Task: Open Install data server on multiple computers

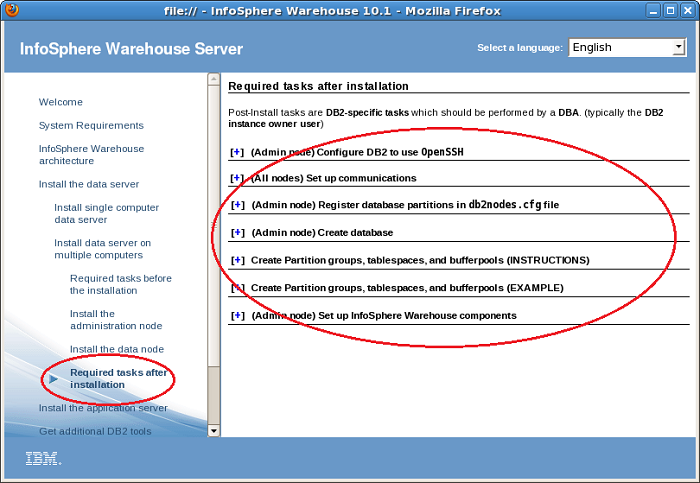Action: click(x=102, y=249)
